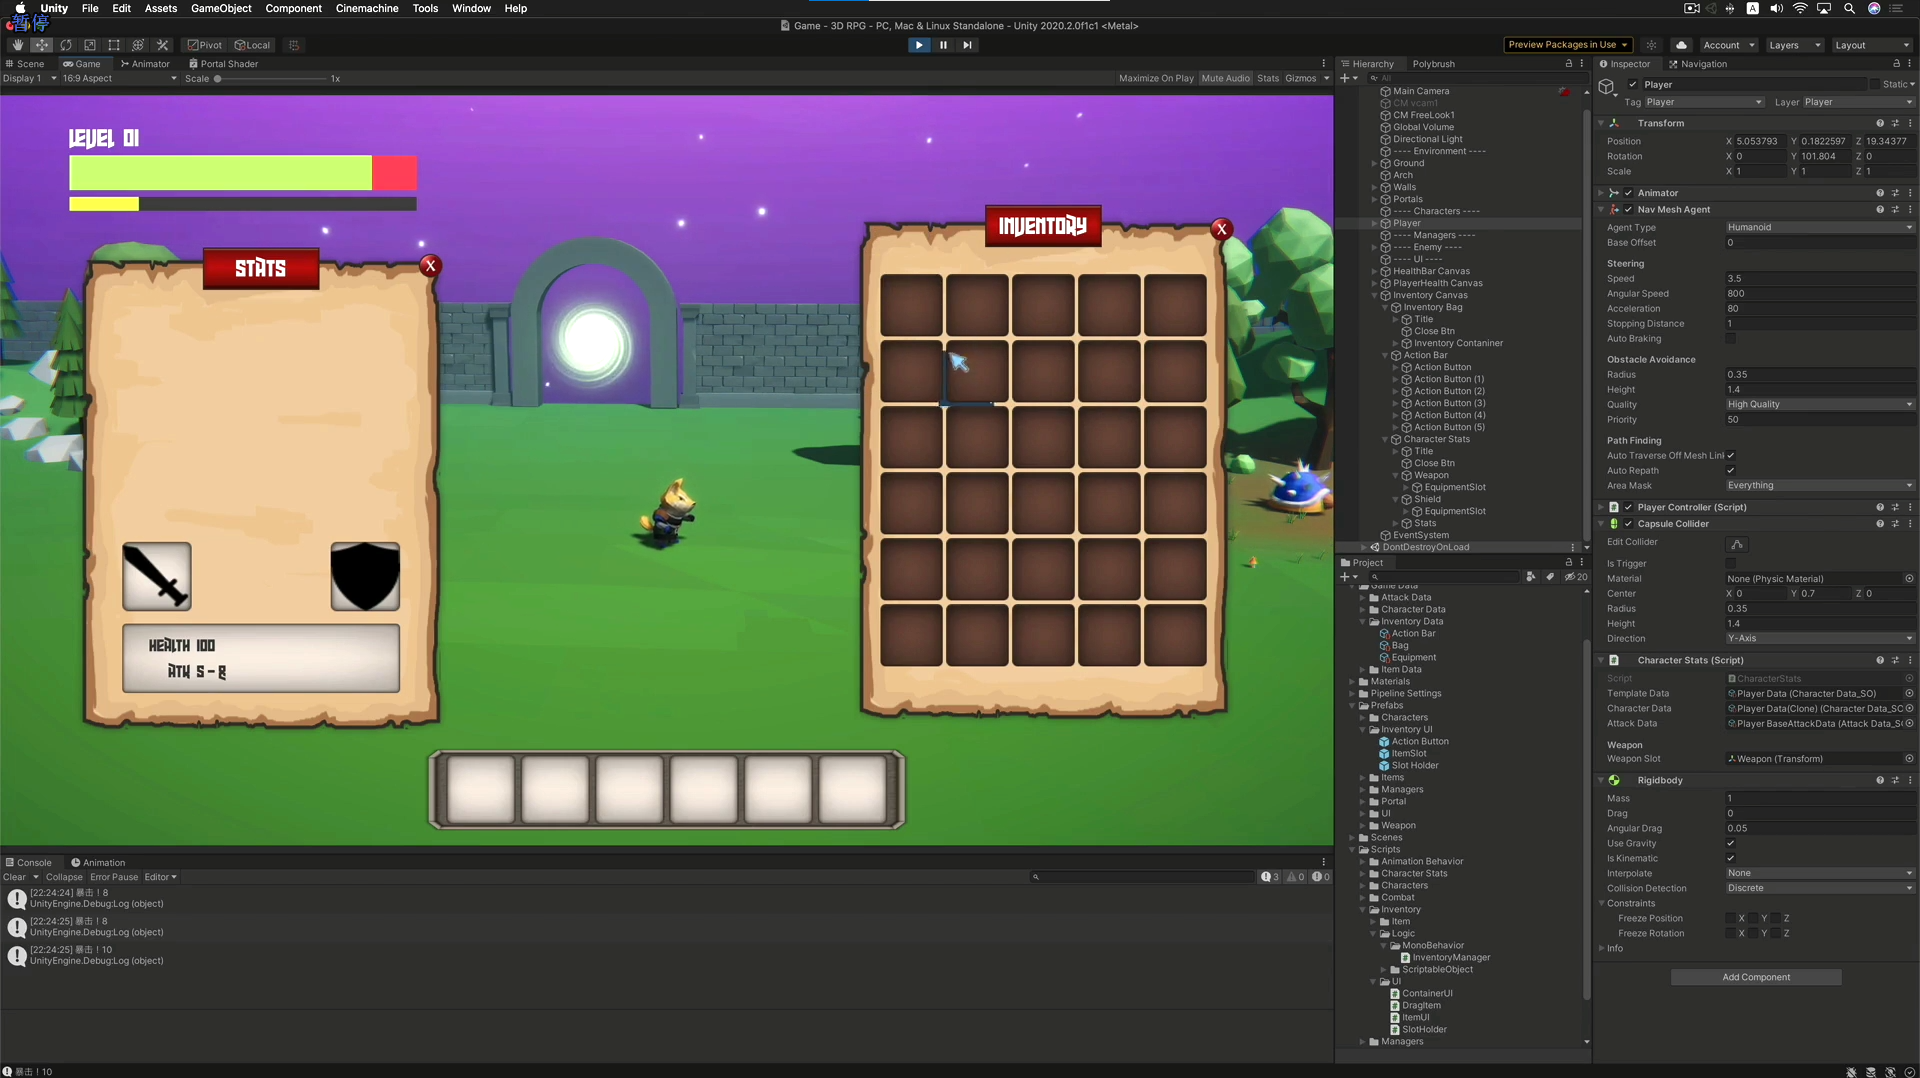Image resolution: width=1920 pixels, height=1078 pixels.
Task: Collapse the Inventory Canvas in the Hierarchy
Action: click(1377, 295)
